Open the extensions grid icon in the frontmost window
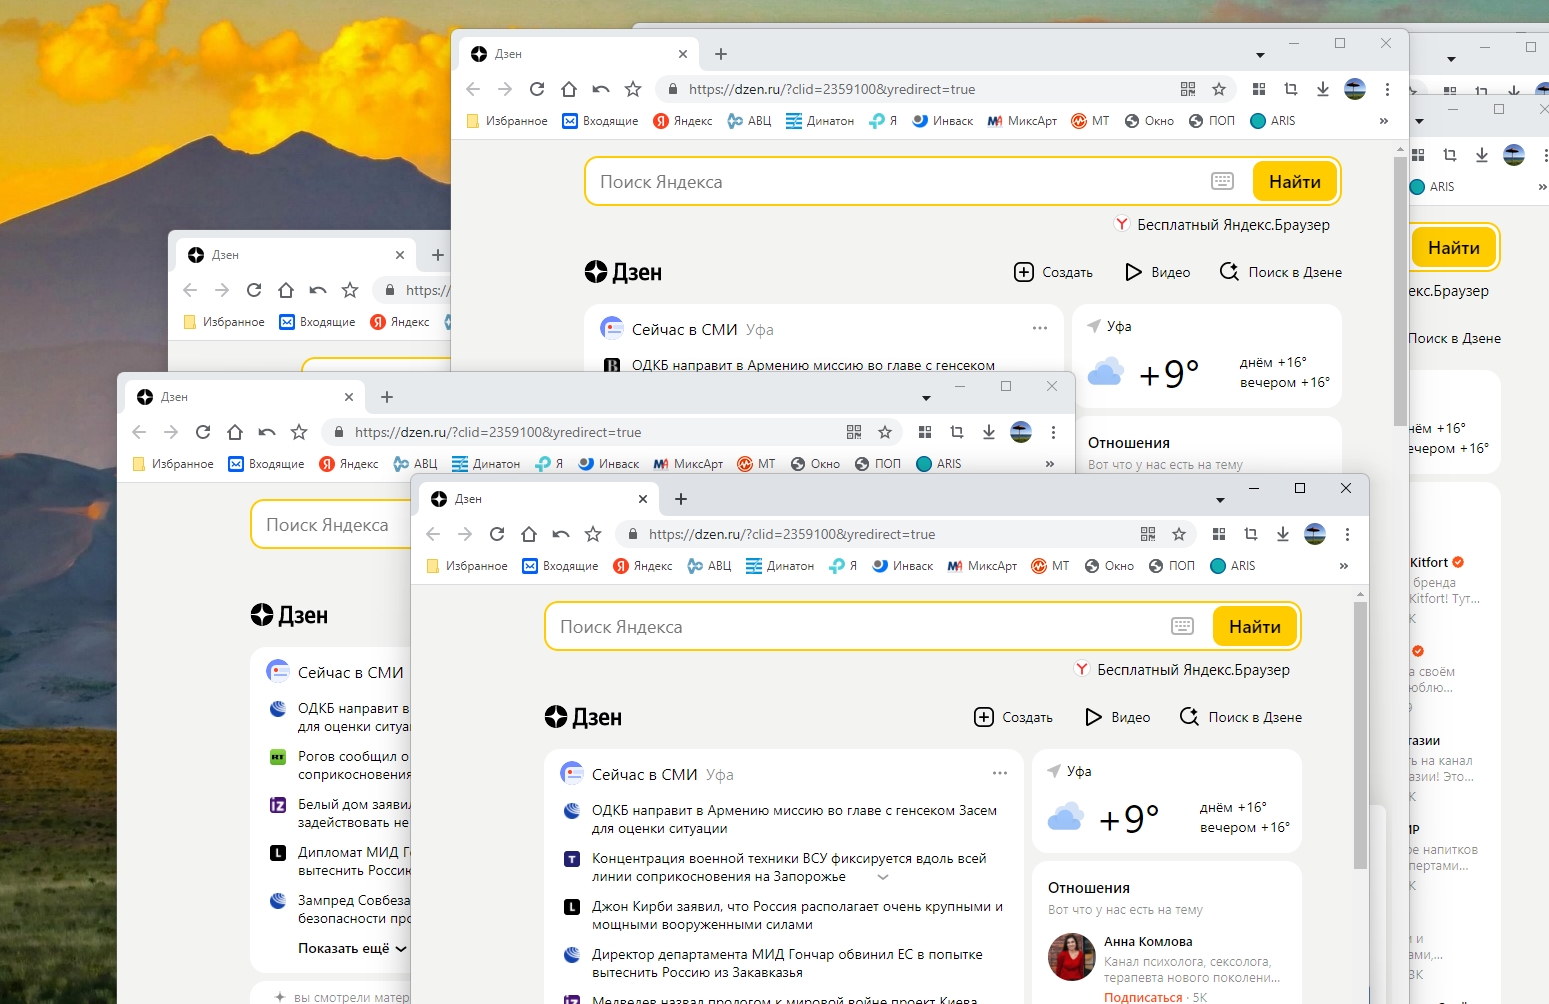 (1218, 534)
